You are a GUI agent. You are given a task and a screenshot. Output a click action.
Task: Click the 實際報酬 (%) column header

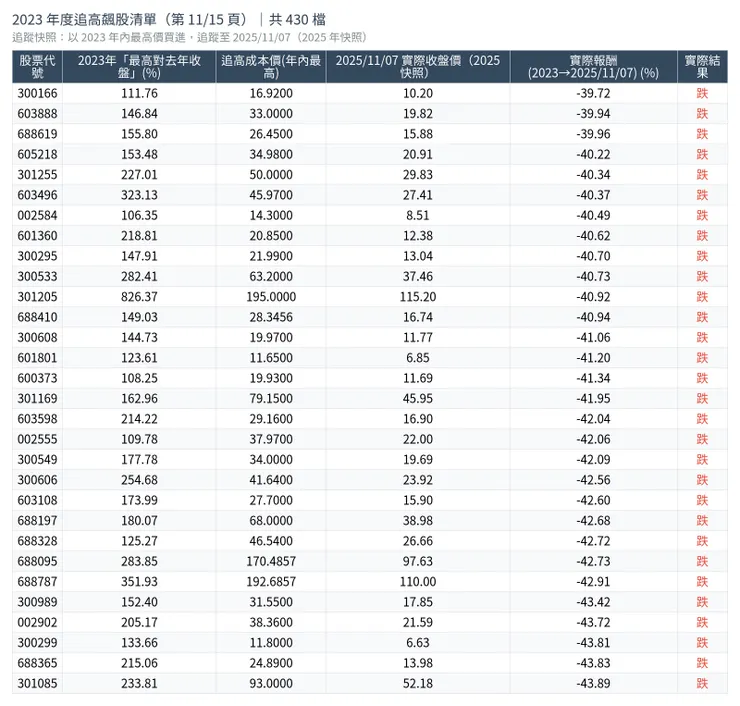click(x=593, y=67)
